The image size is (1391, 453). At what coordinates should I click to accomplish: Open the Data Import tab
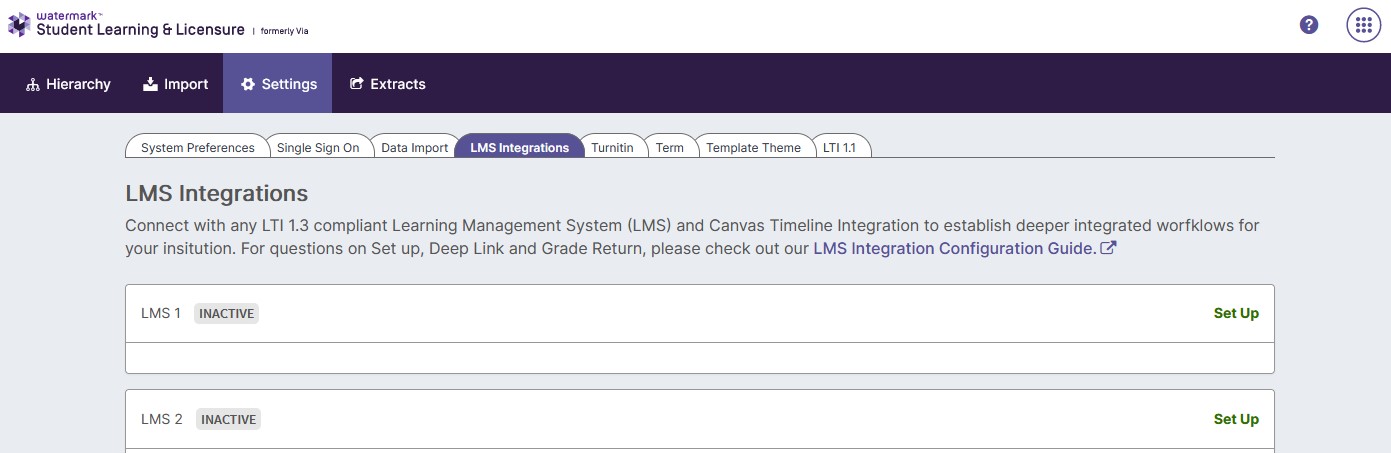(414, 147)
